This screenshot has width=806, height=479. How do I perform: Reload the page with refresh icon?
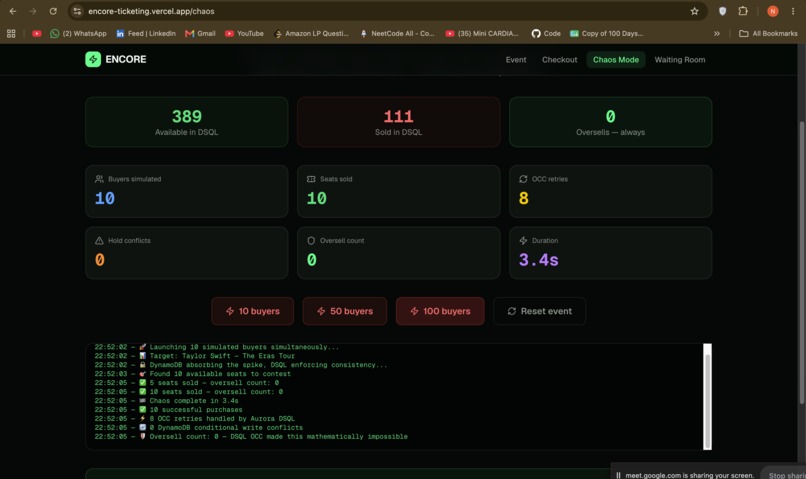pos(53,11)
